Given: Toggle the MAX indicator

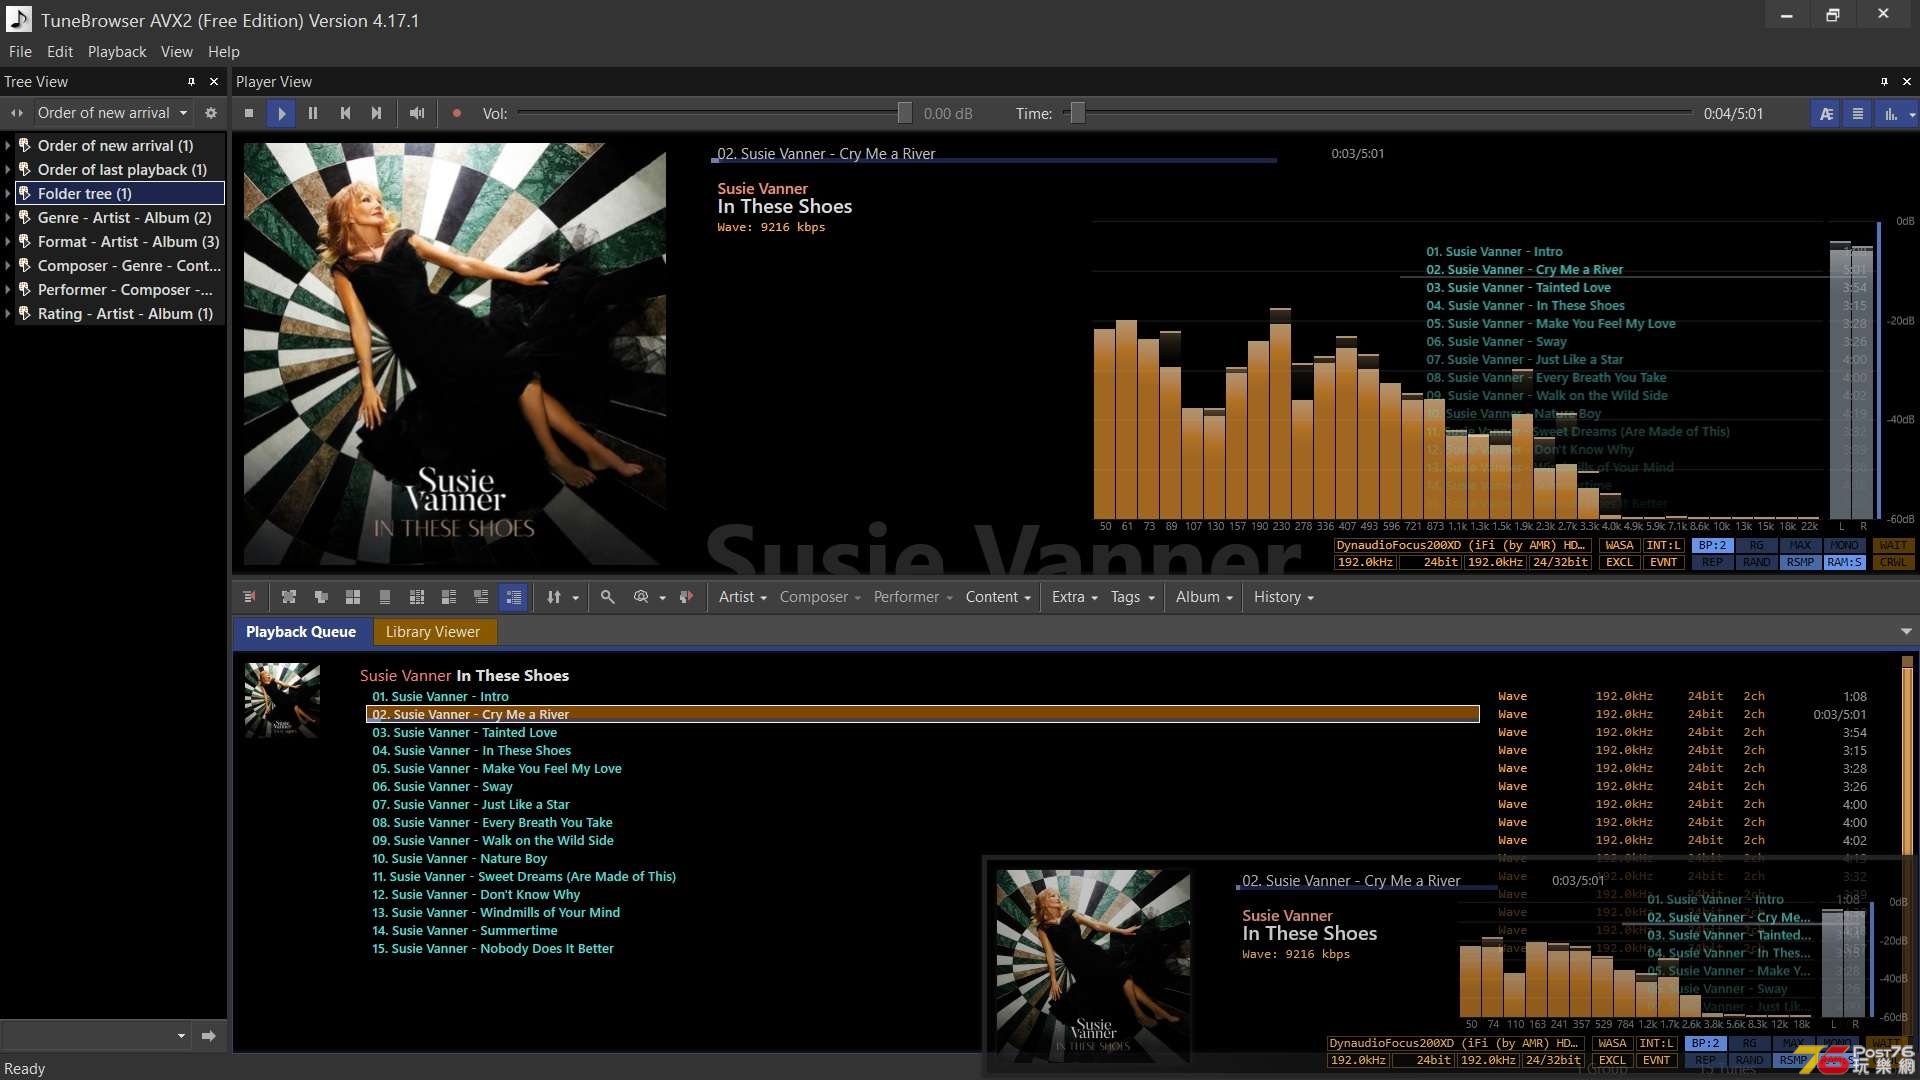Looking at the screenshot, I should point(1800,545).
